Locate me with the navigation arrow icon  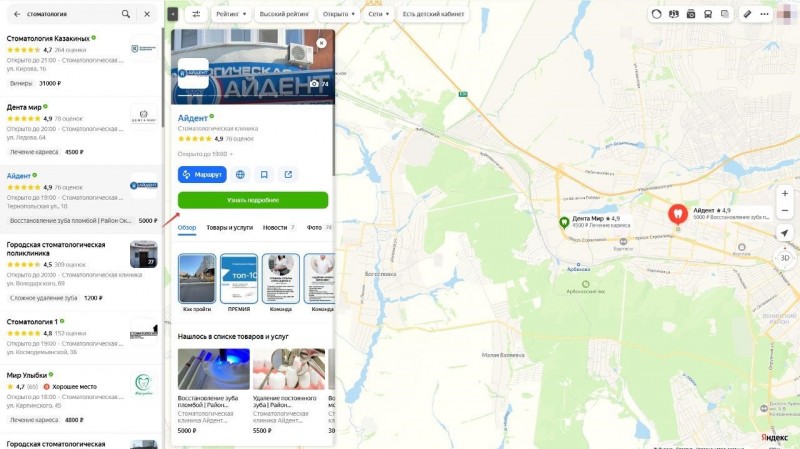(785, 233)
